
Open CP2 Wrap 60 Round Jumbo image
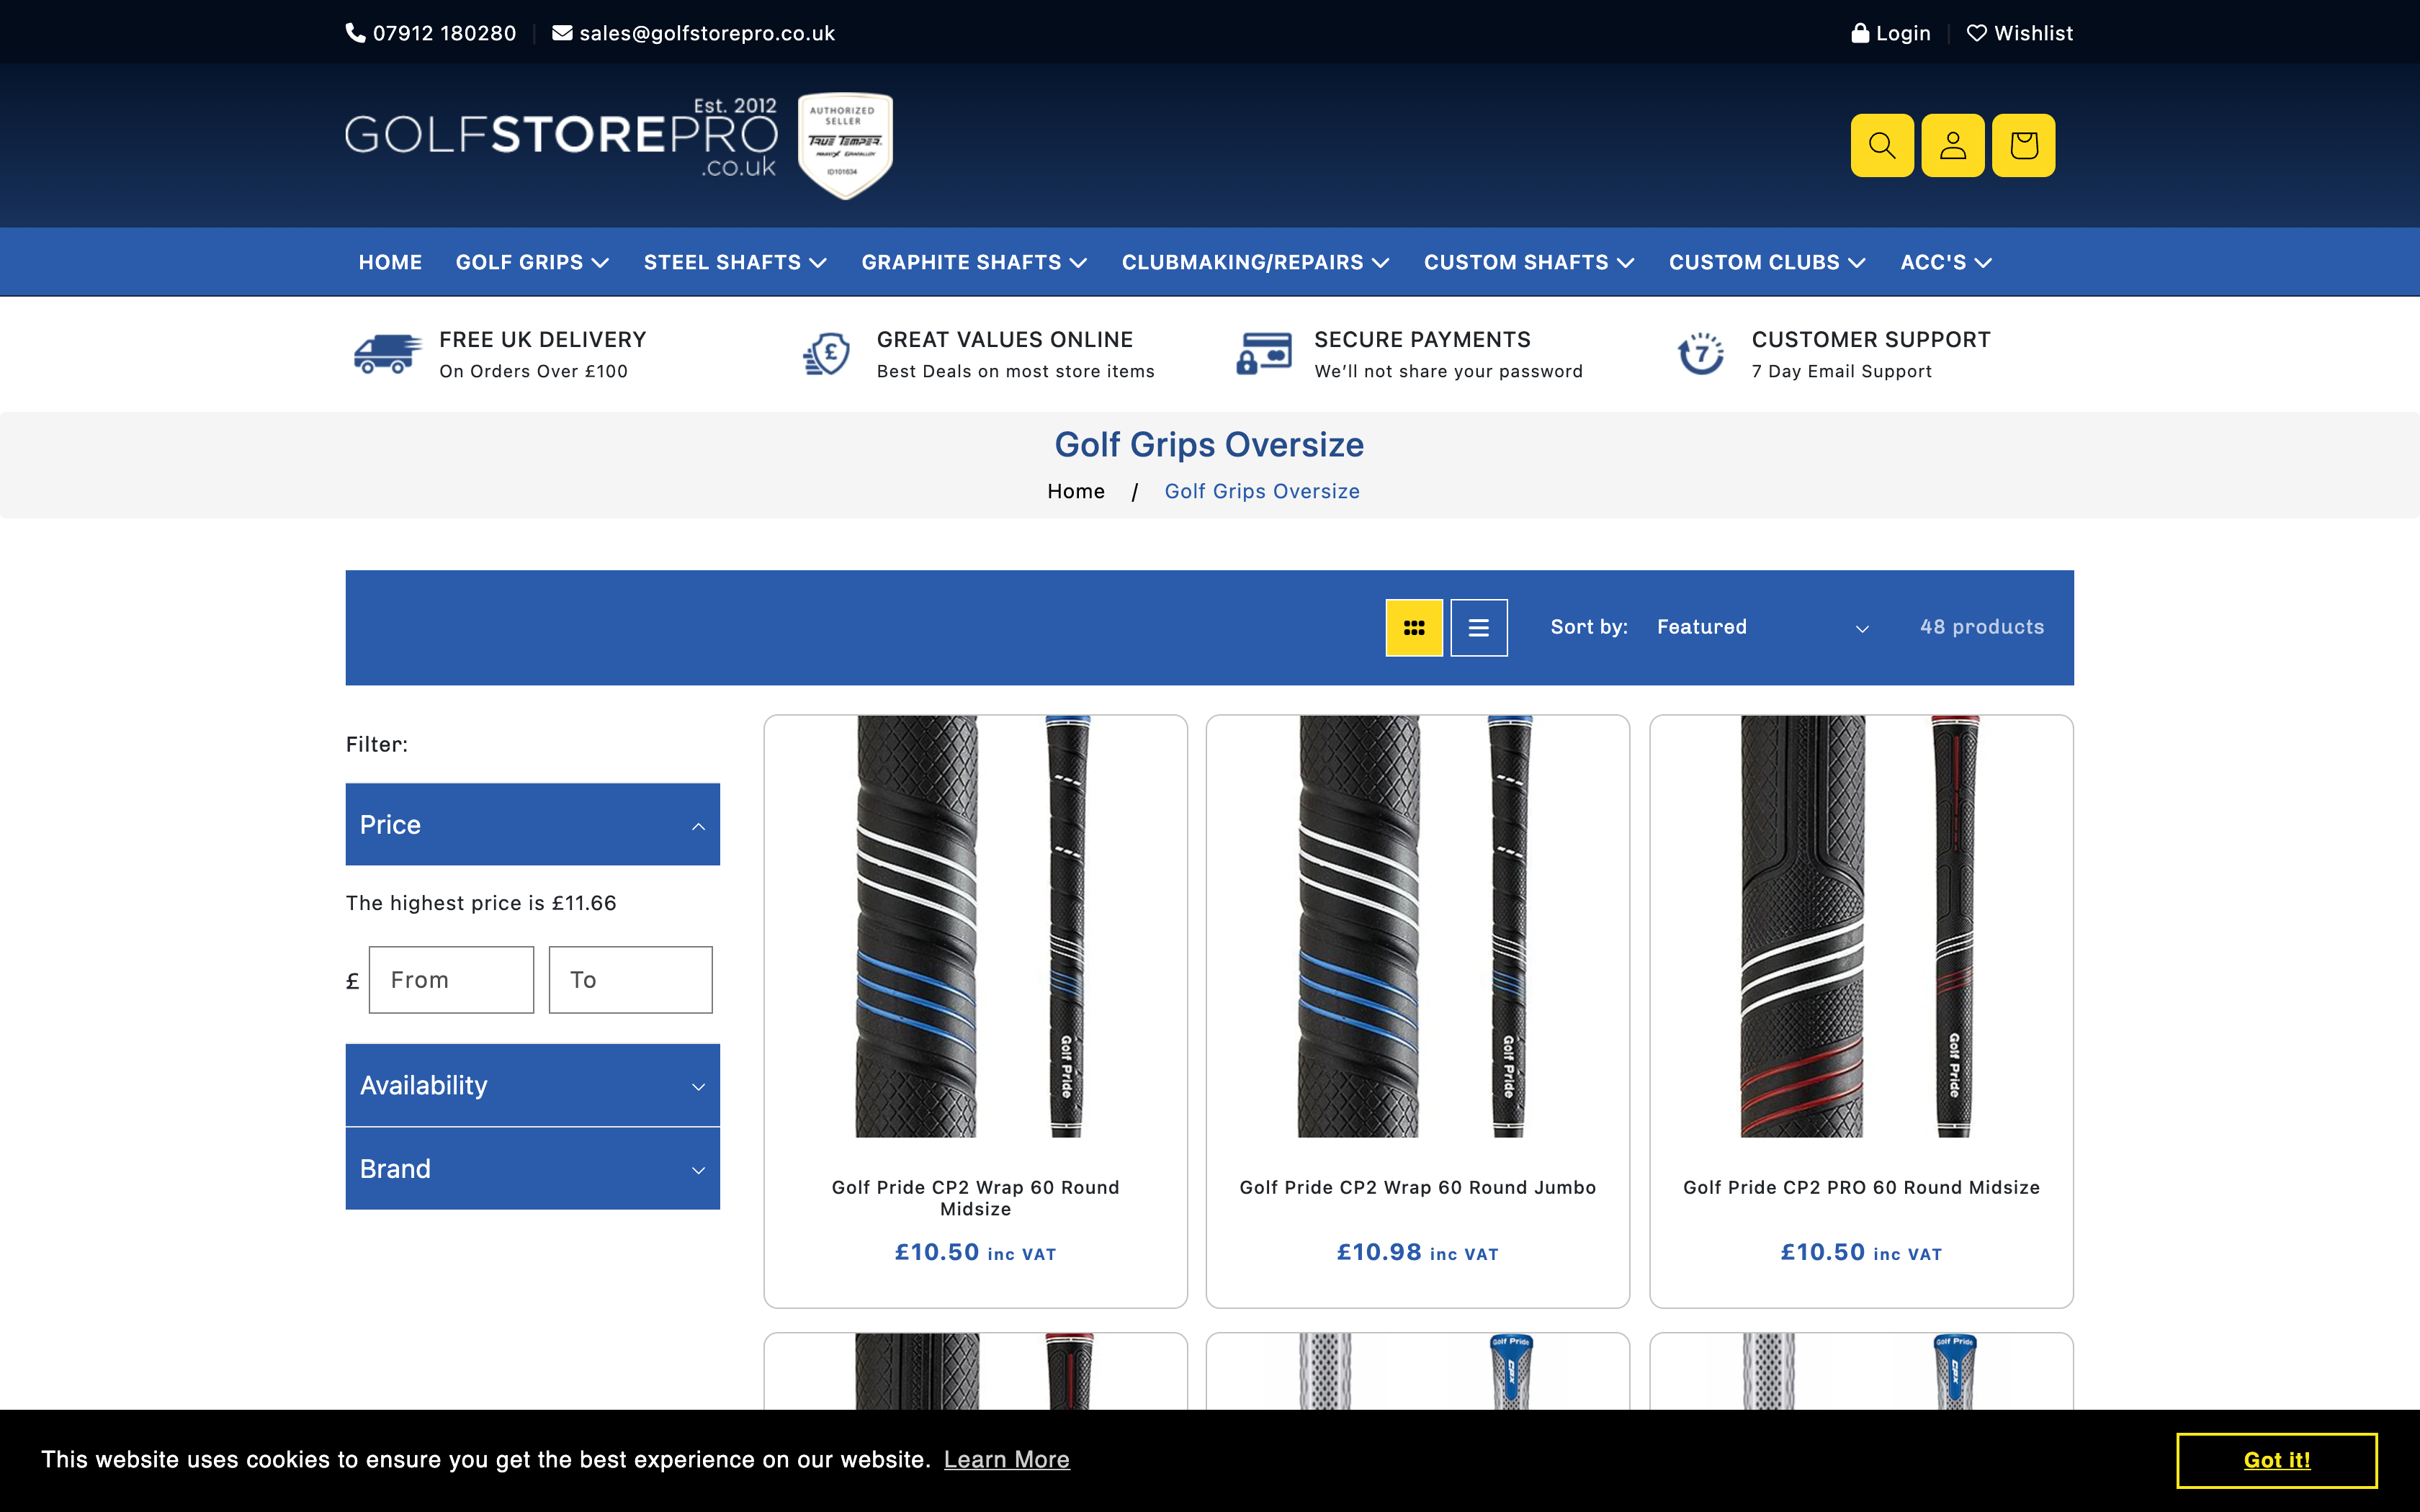1418,926
